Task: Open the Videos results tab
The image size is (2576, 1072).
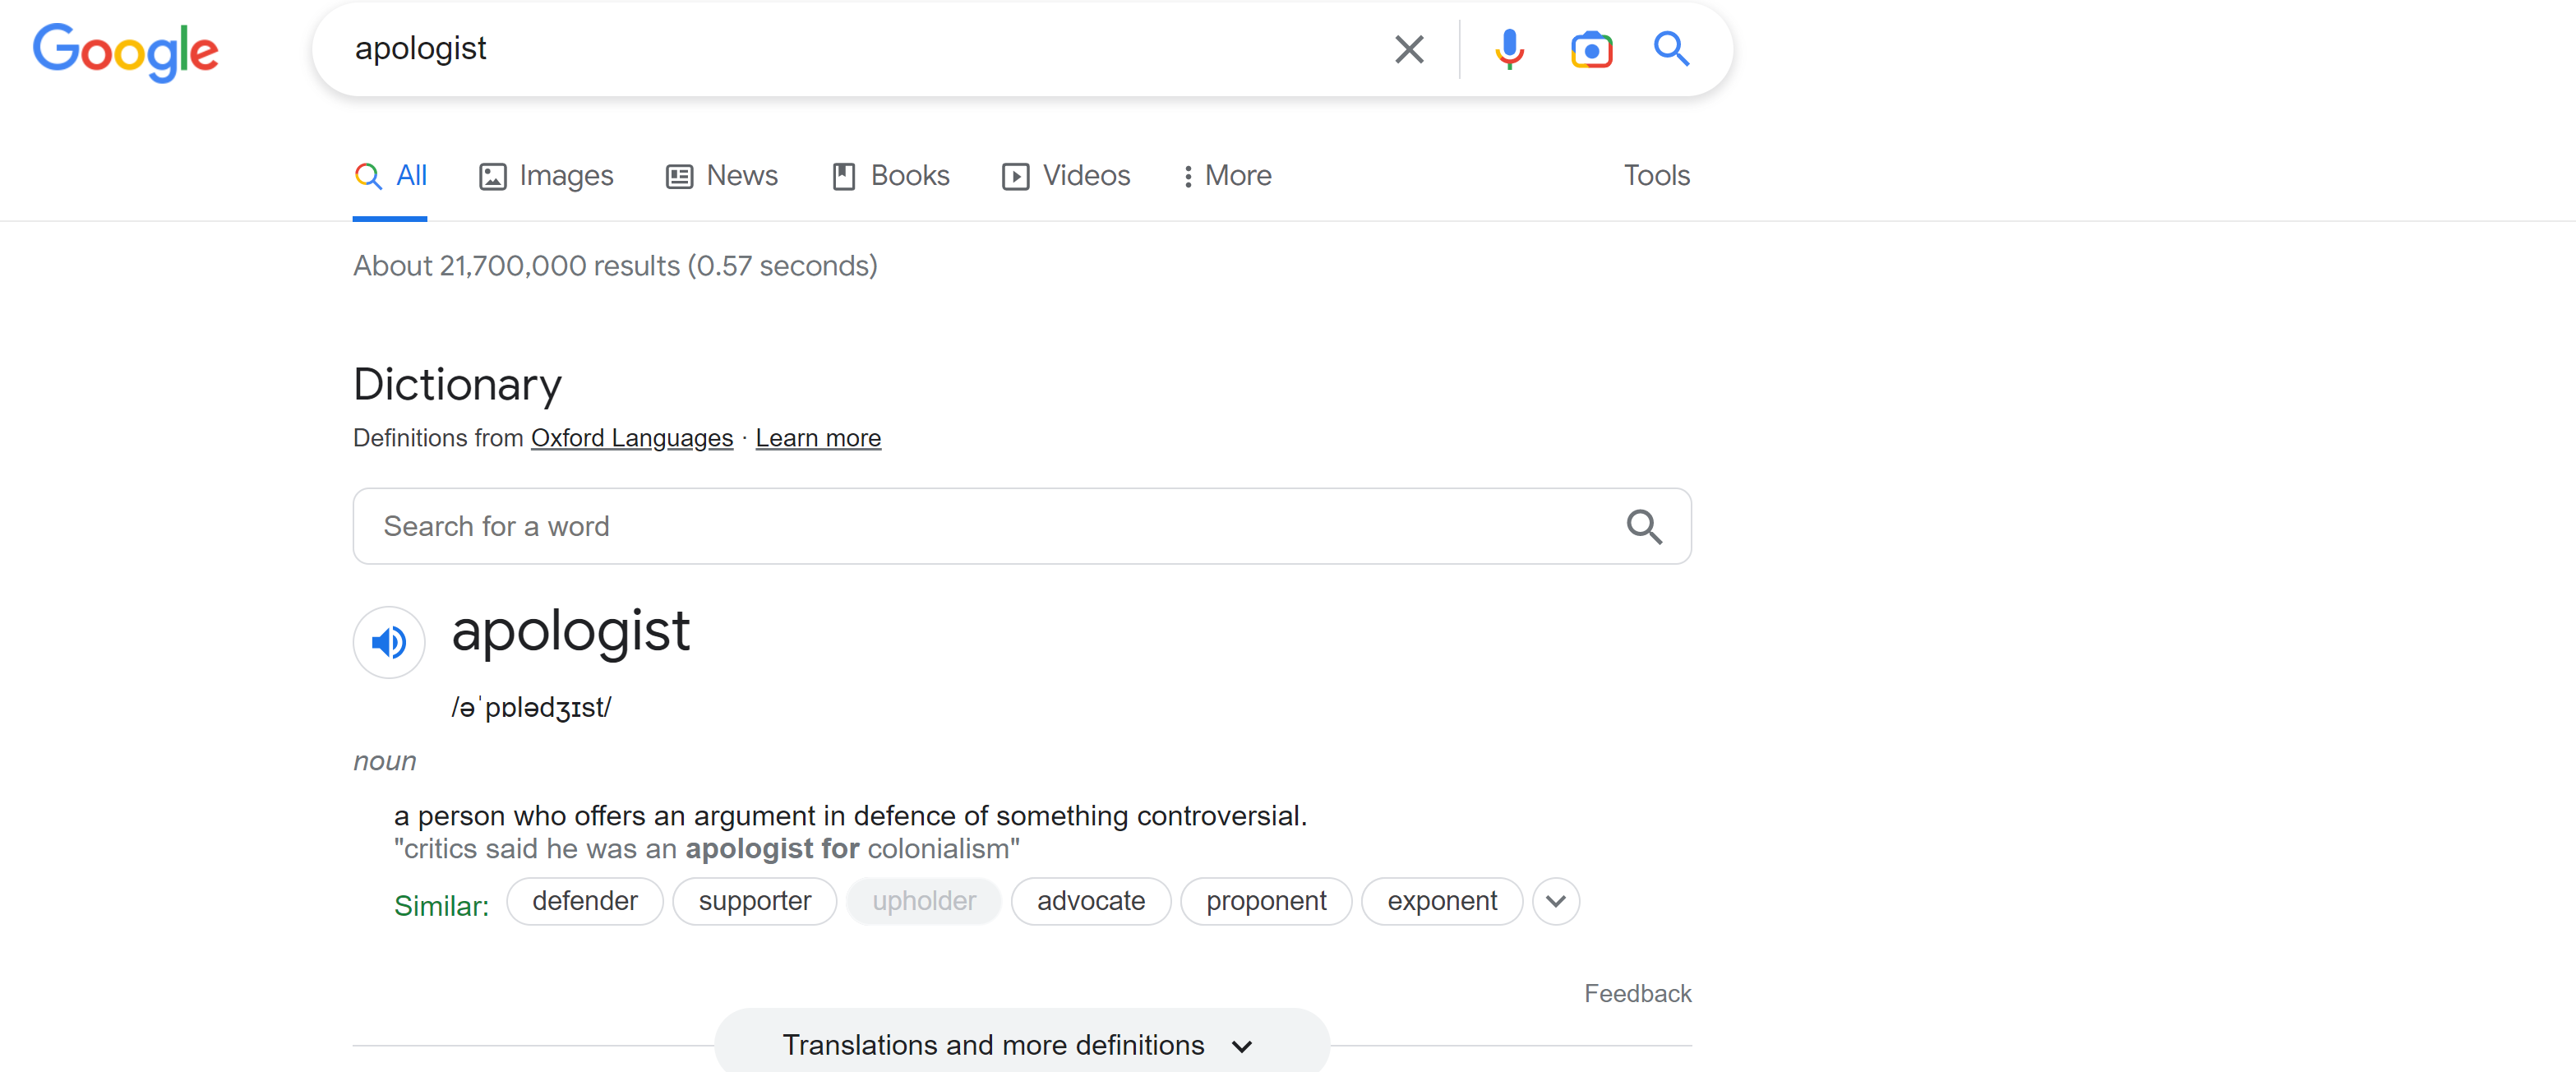Action: click(1066, 176)
